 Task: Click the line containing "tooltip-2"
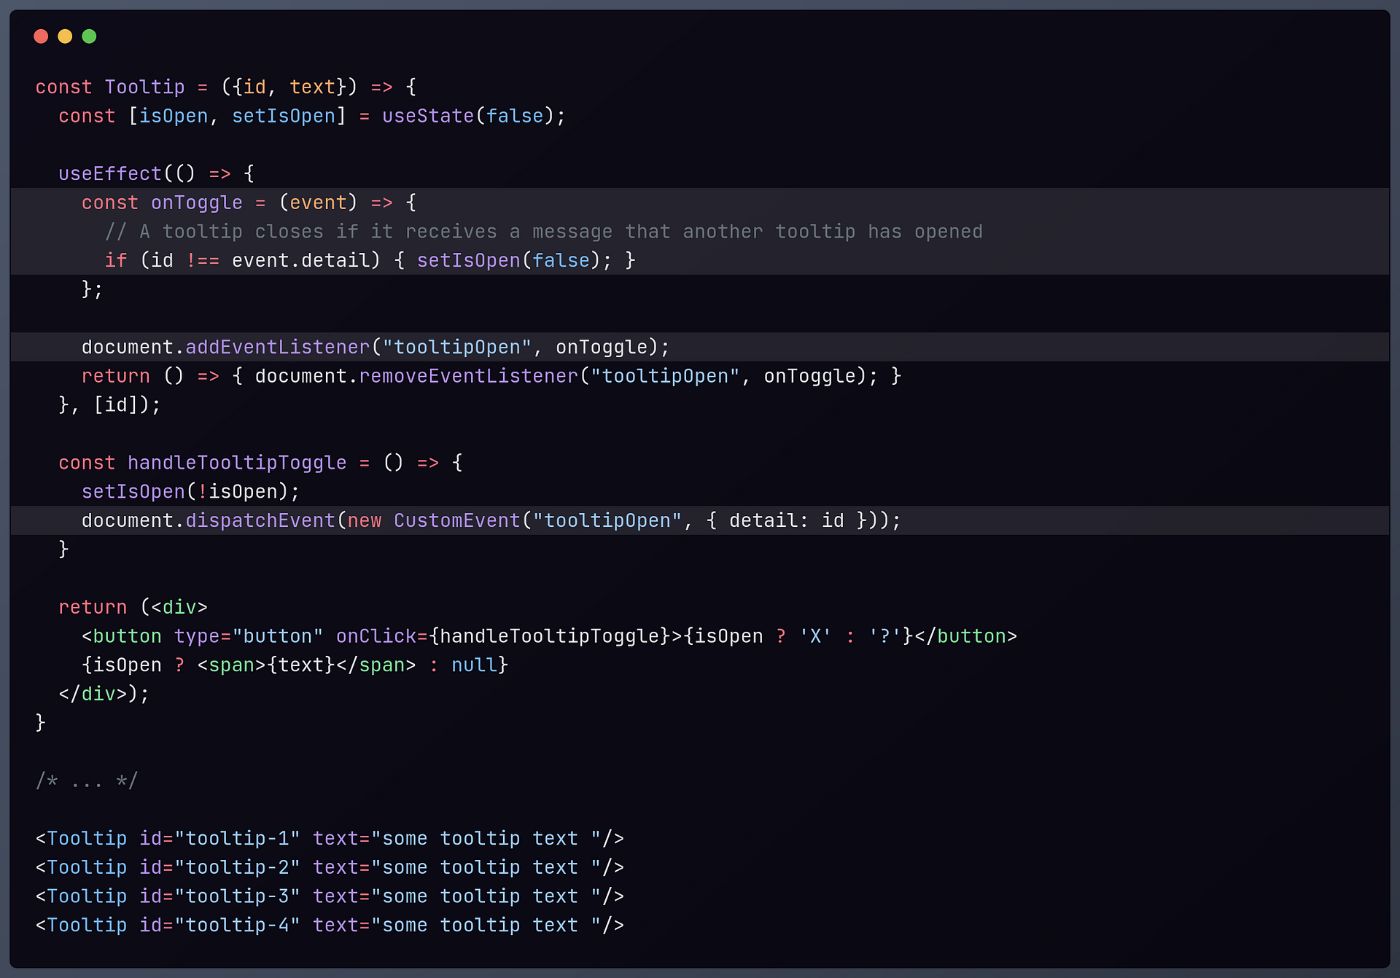click(330, 868)
